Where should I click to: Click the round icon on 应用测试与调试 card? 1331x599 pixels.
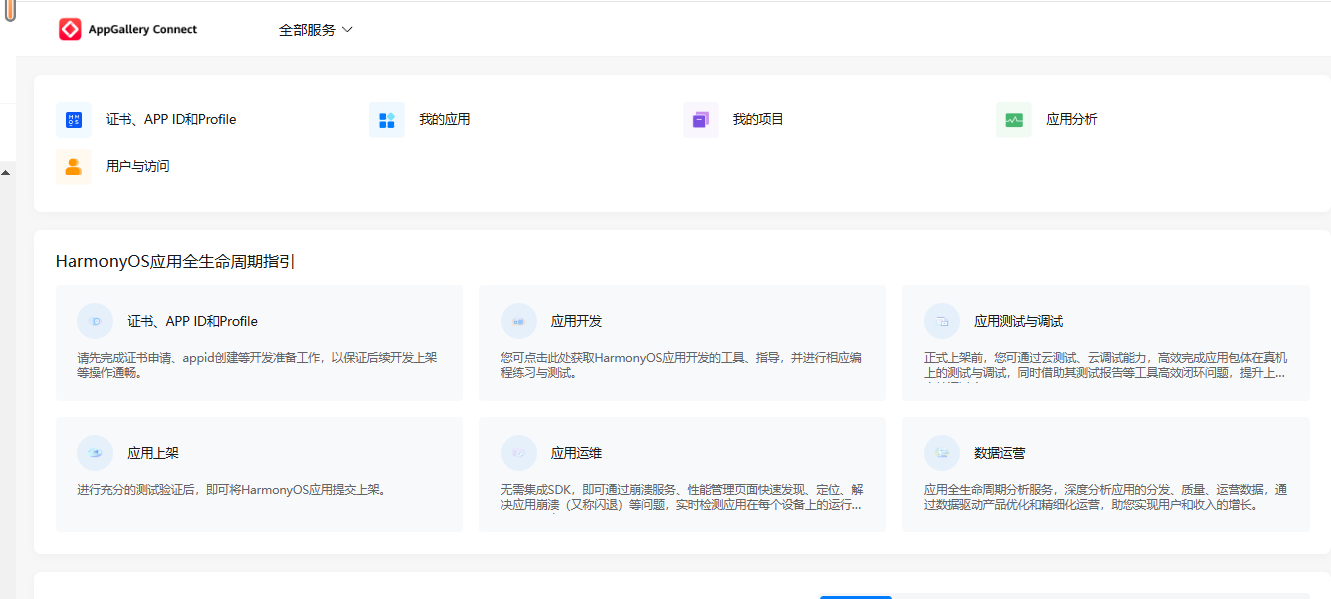(x=942, y=321)
